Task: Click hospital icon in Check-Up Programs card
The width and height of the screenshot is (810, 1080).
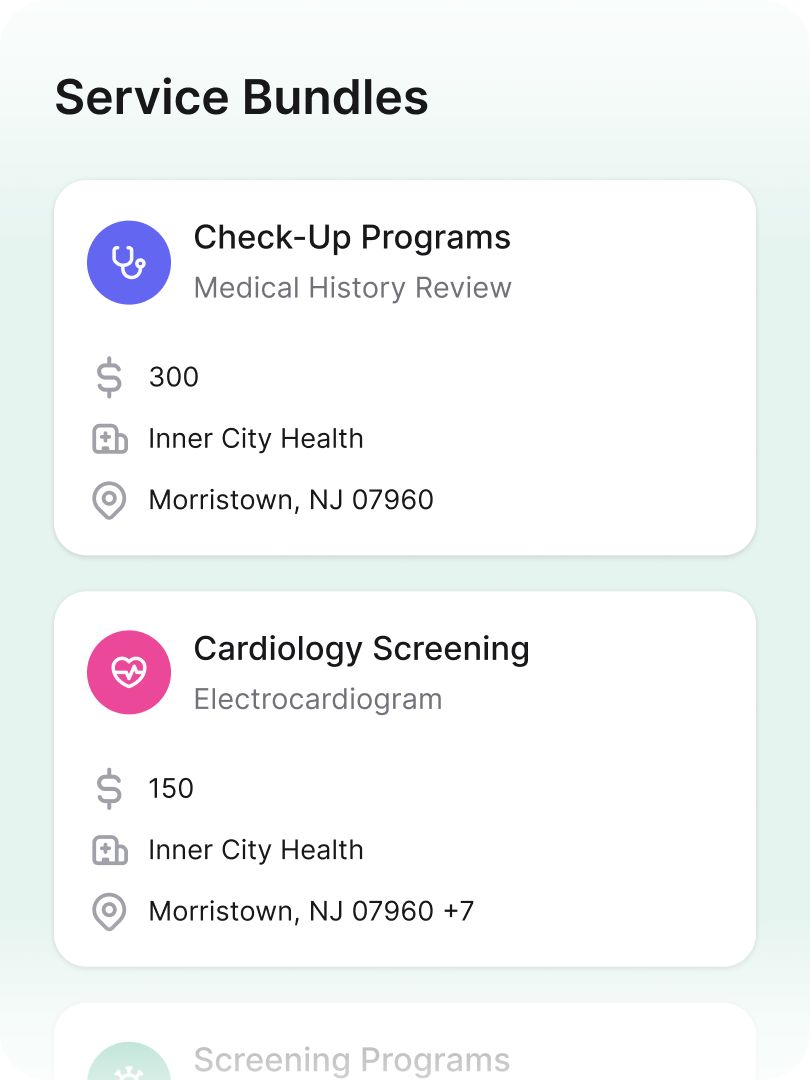Action: click(110, 439)
